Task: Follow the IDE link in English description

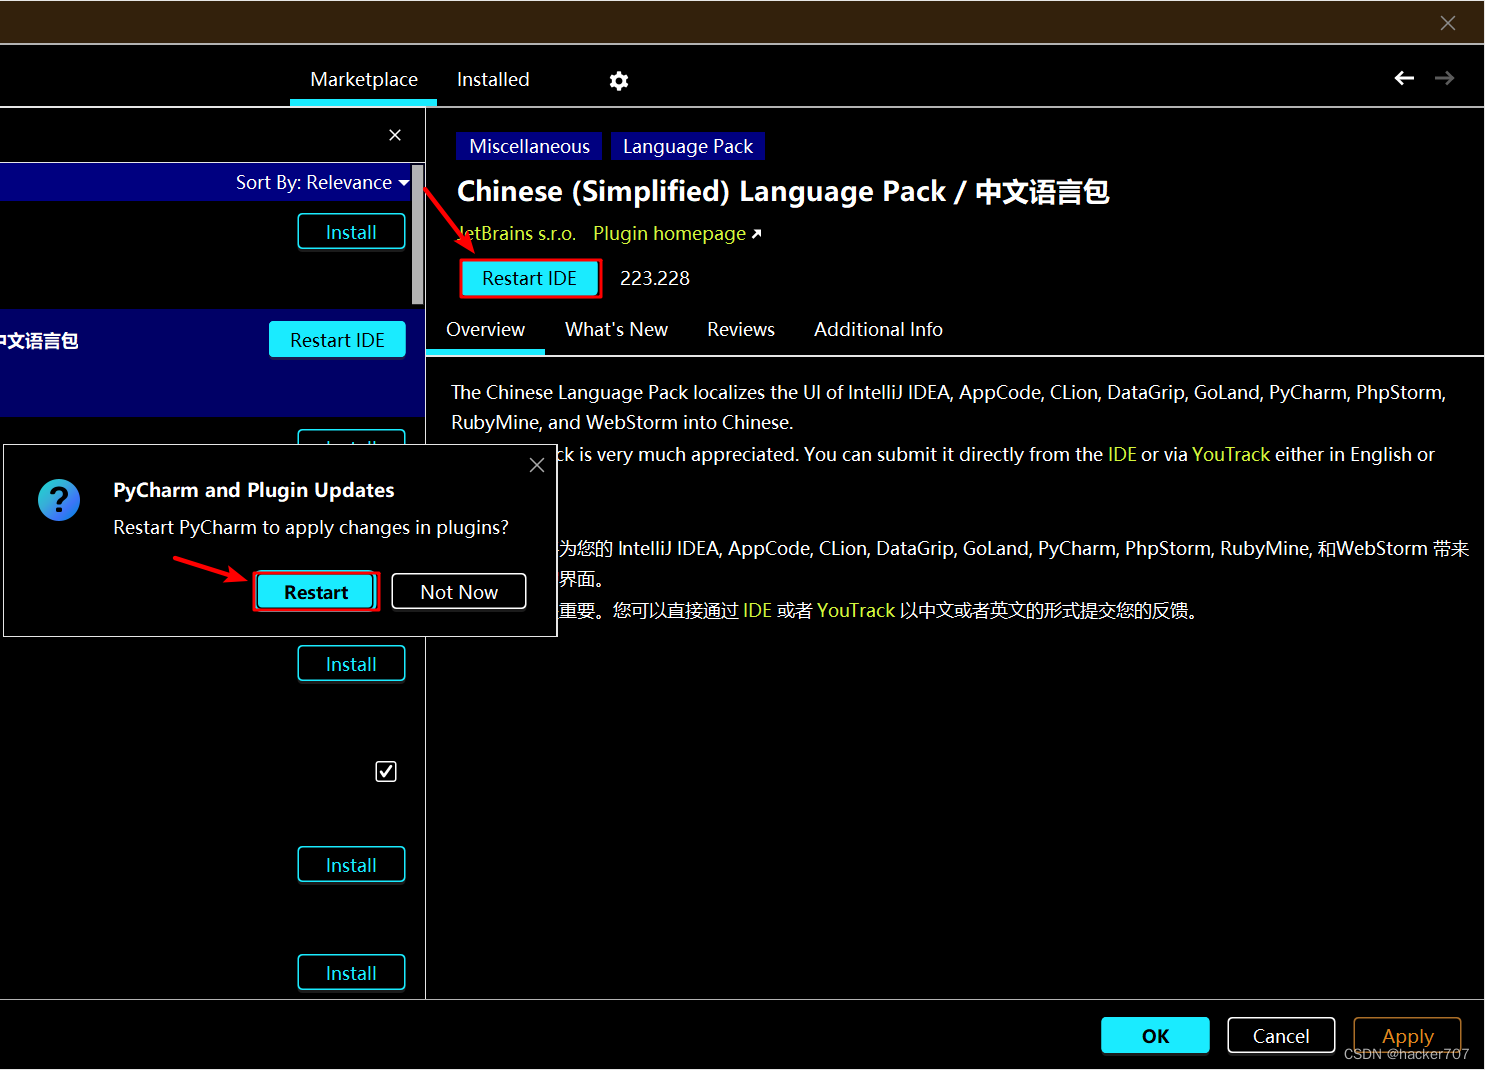Action: [x=1122, y=454]
